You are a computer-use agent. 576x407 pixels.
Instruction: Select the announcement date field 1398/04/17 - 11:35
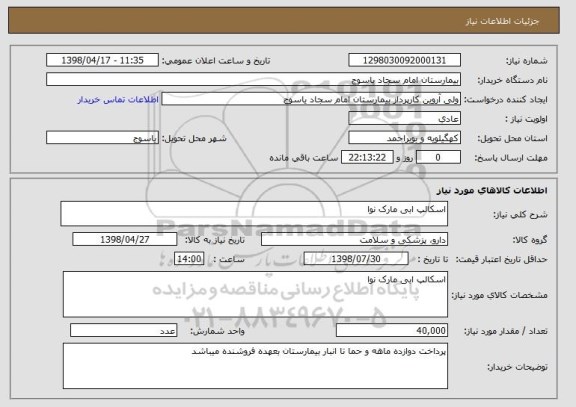[102, 60]
